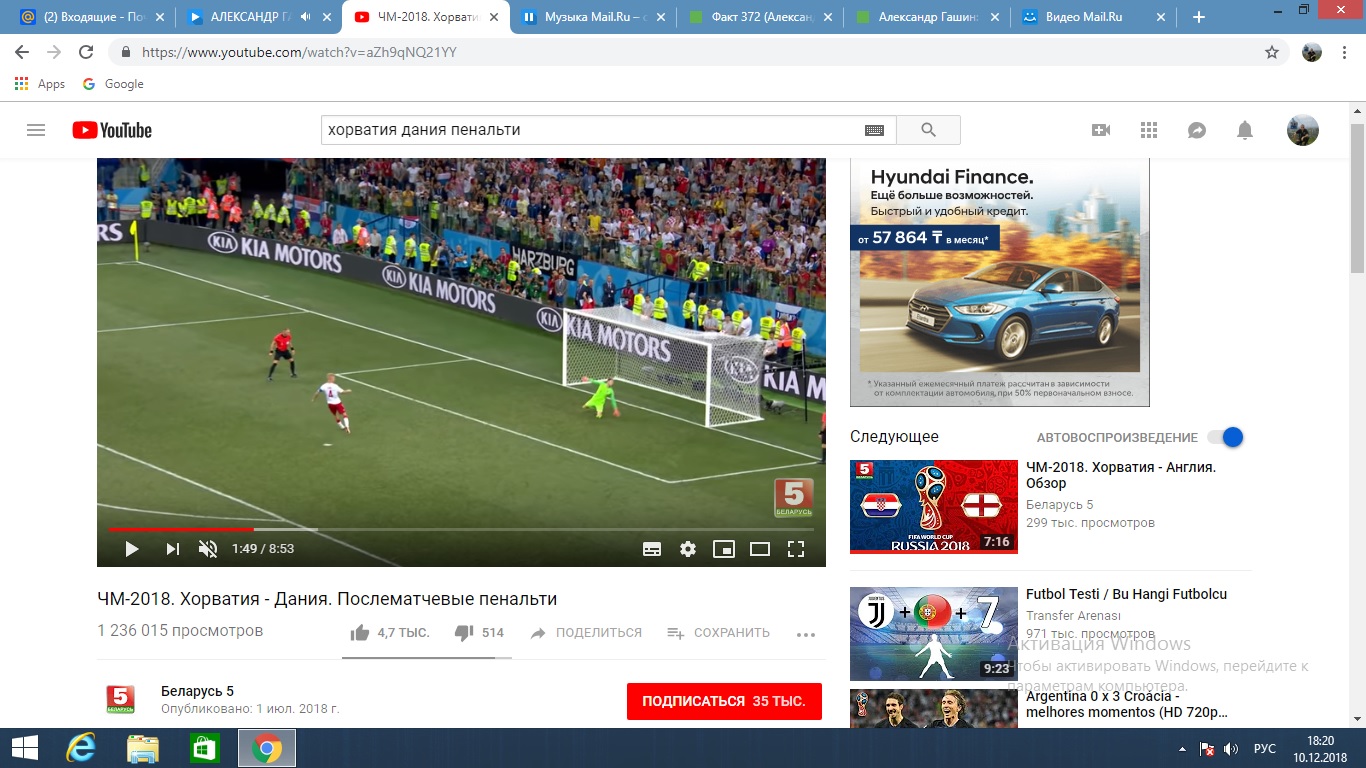Switch to Музыка Mail.Ru tab

click(592, 17)
